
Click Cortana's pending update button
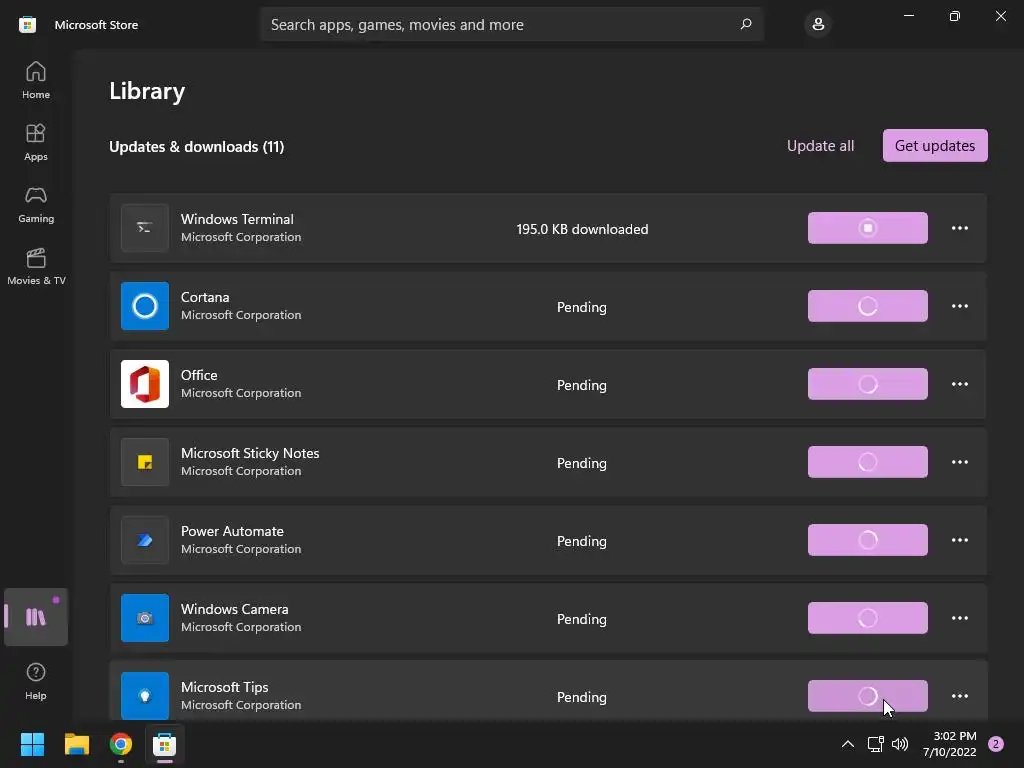coord(867,306)
